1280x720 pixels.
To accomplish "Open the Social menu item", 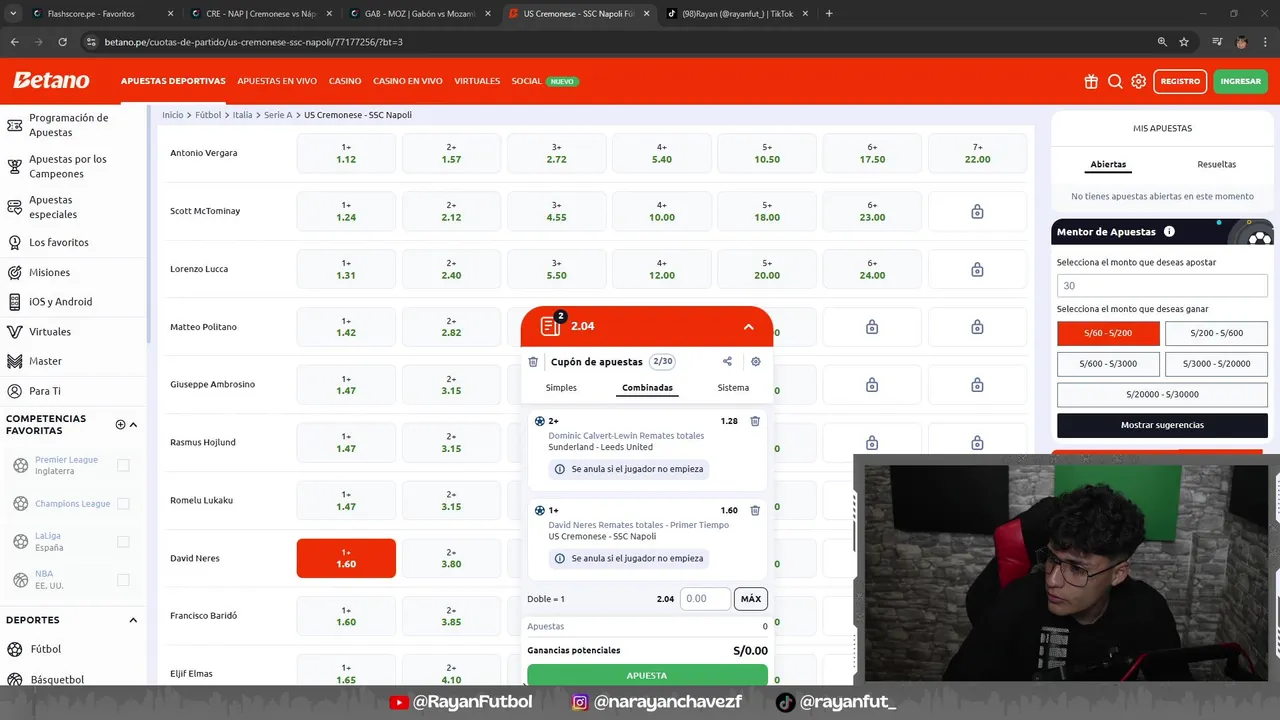I will (545, 81).
